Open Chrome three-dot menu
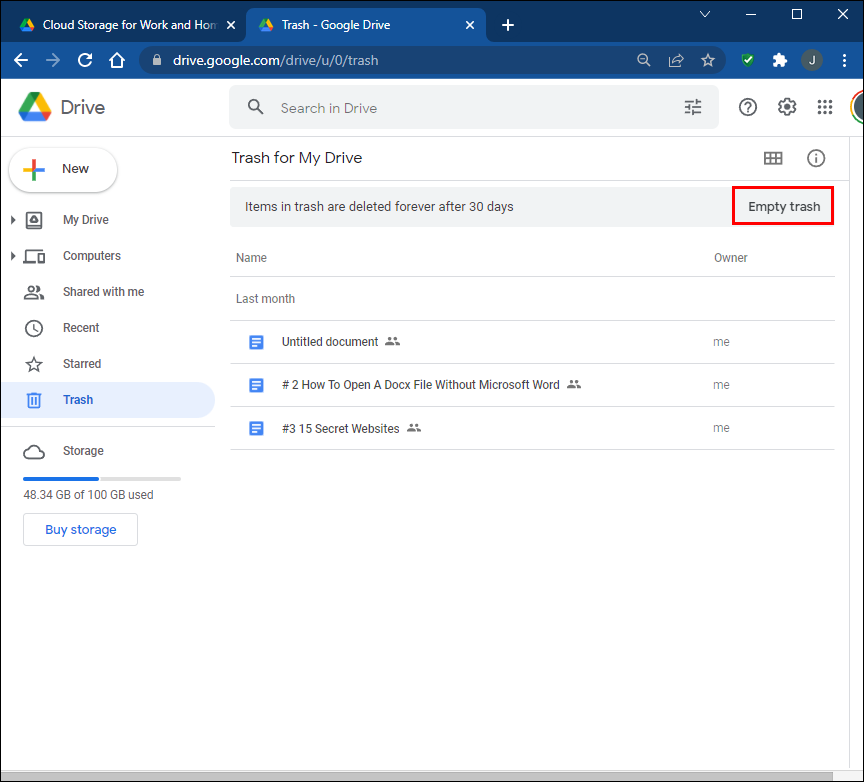Viewport: 864px width, 782px height. [x=846, y=60]
